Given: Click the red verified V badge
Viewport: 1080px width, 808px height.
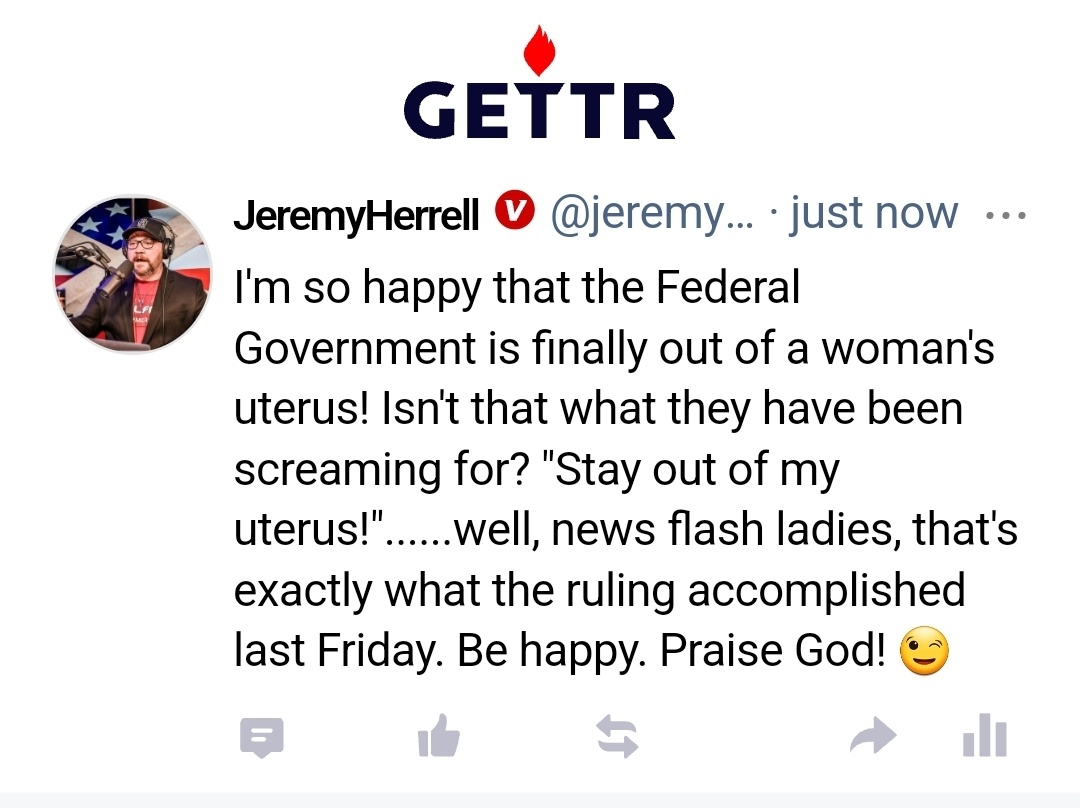Looking at the screenshot, I should (515, 211).
